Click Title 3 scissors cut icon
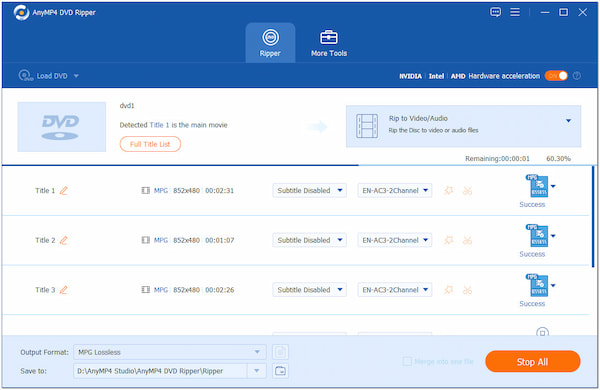600x390 pixels. click(467, 290)
